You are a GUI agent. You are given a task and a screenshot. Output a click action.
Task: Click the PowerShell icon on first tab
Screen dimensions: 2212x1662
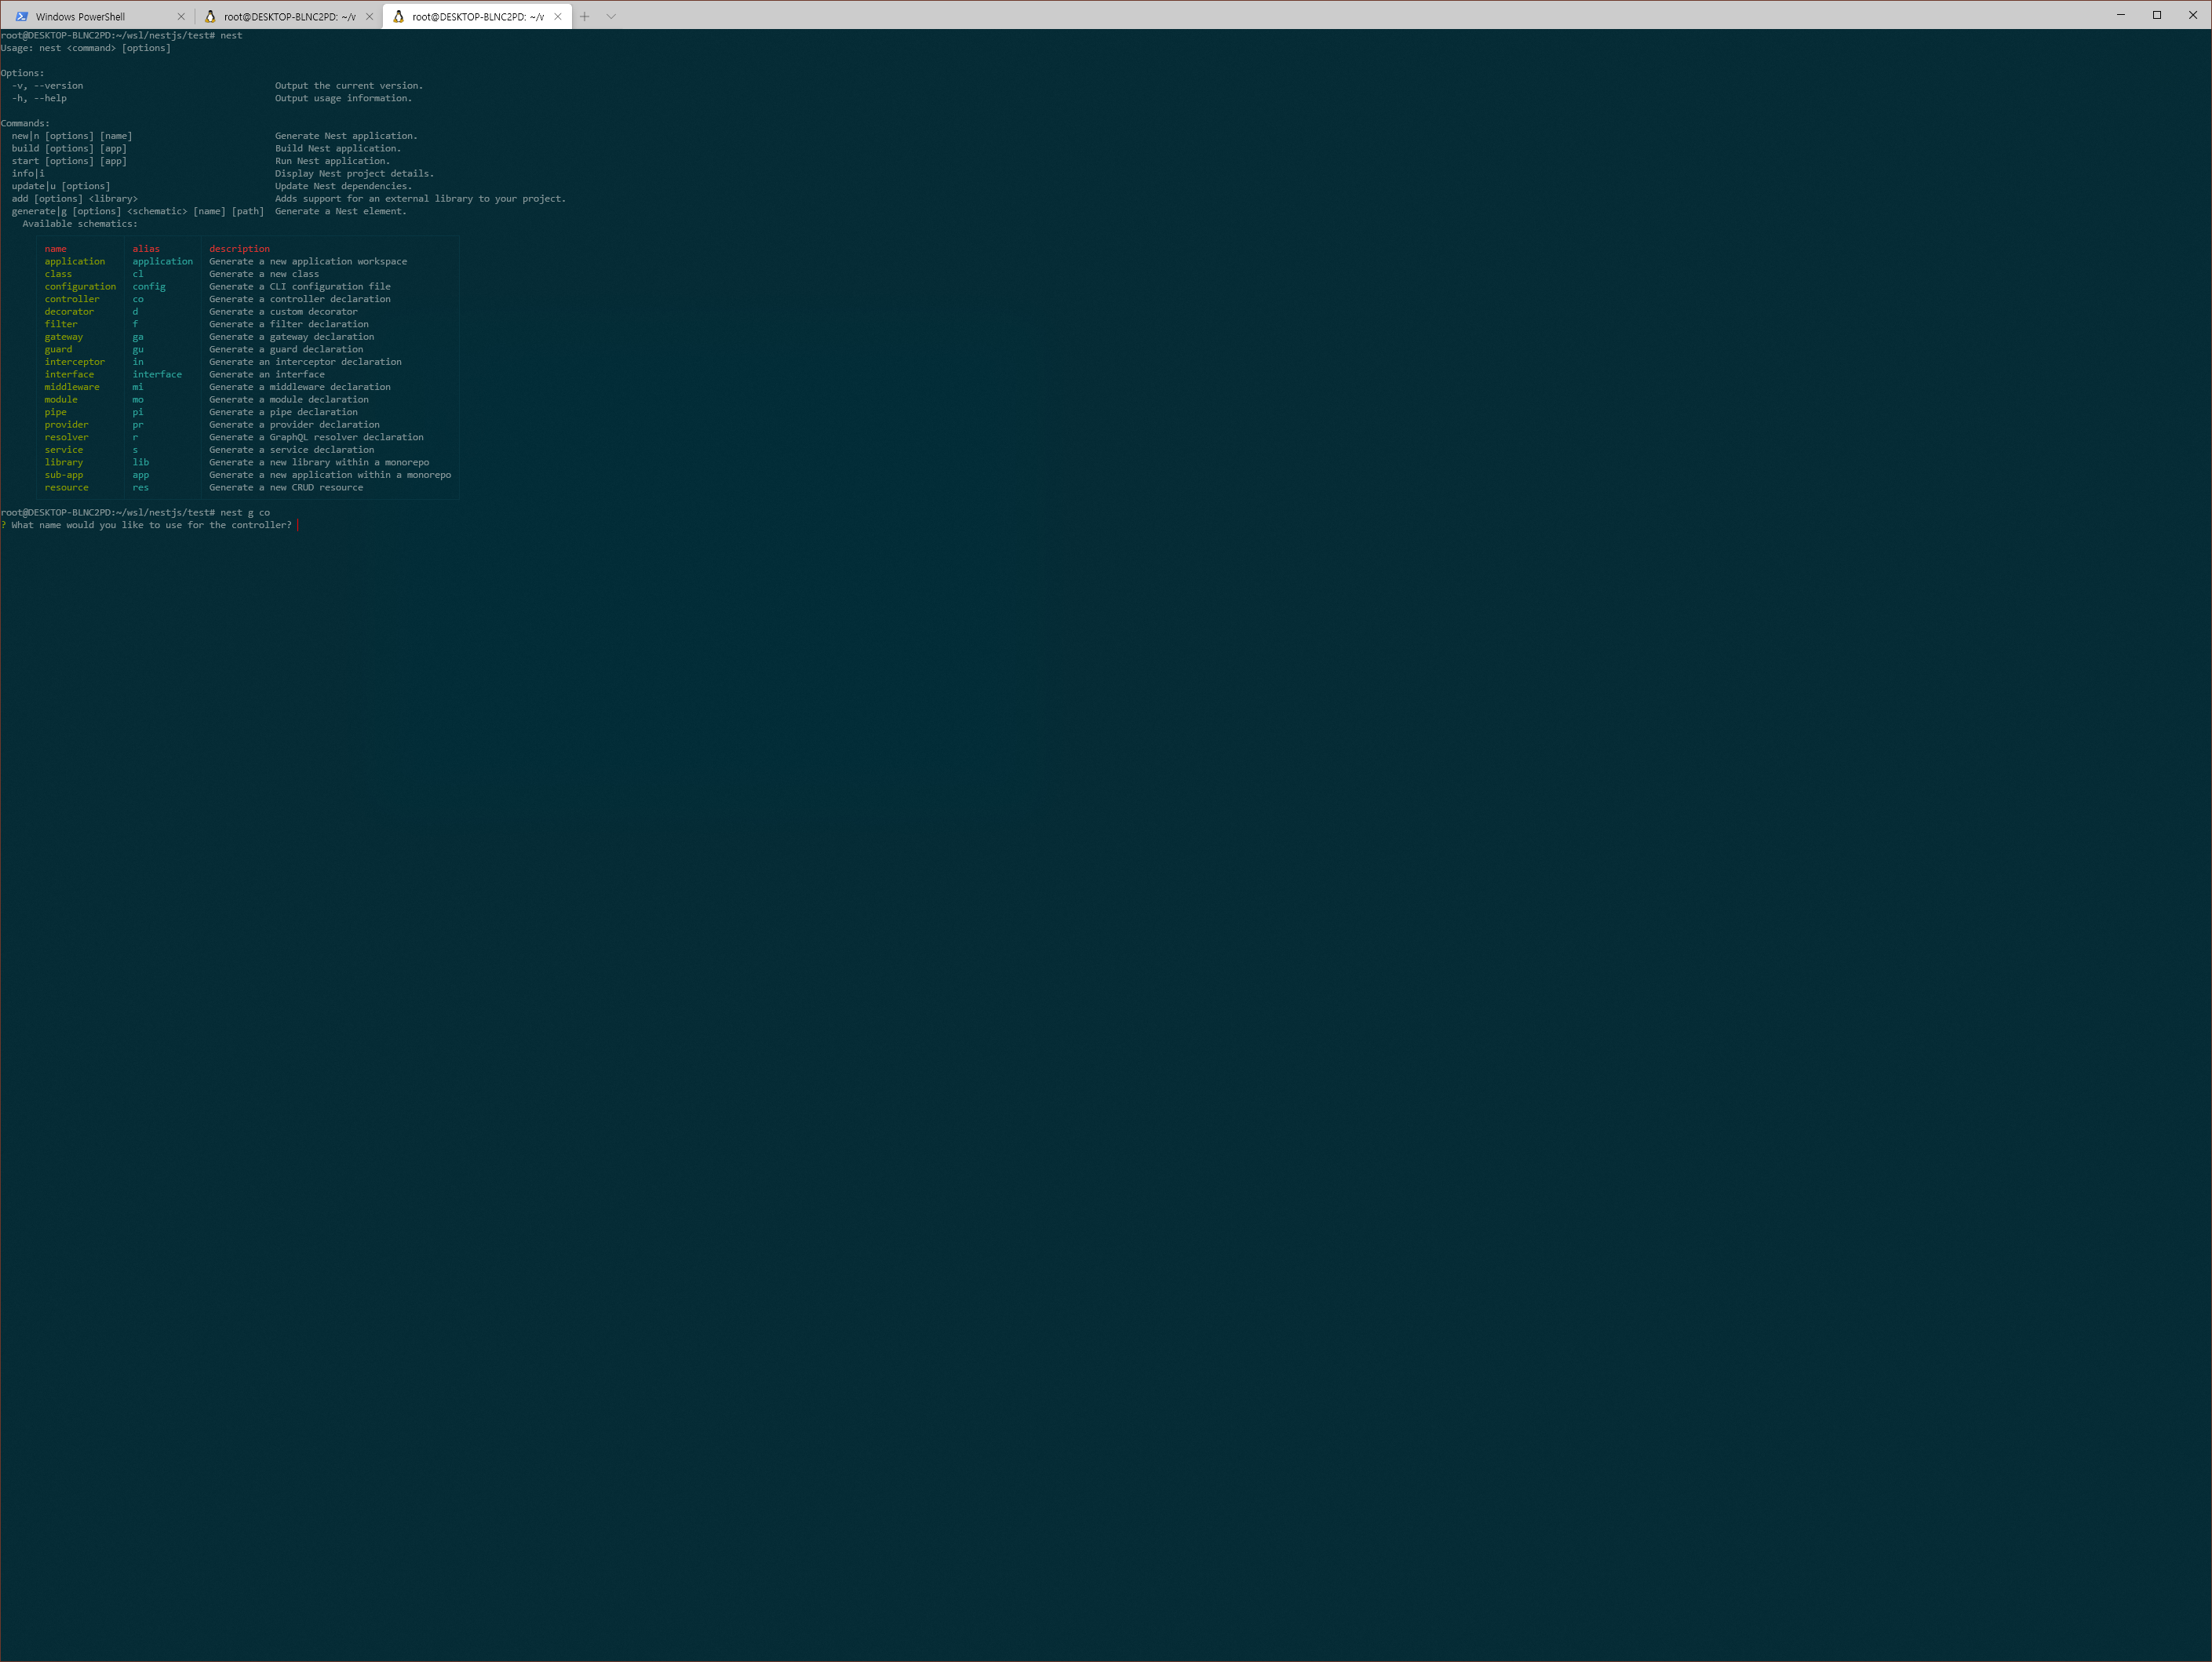coord(22,17)
